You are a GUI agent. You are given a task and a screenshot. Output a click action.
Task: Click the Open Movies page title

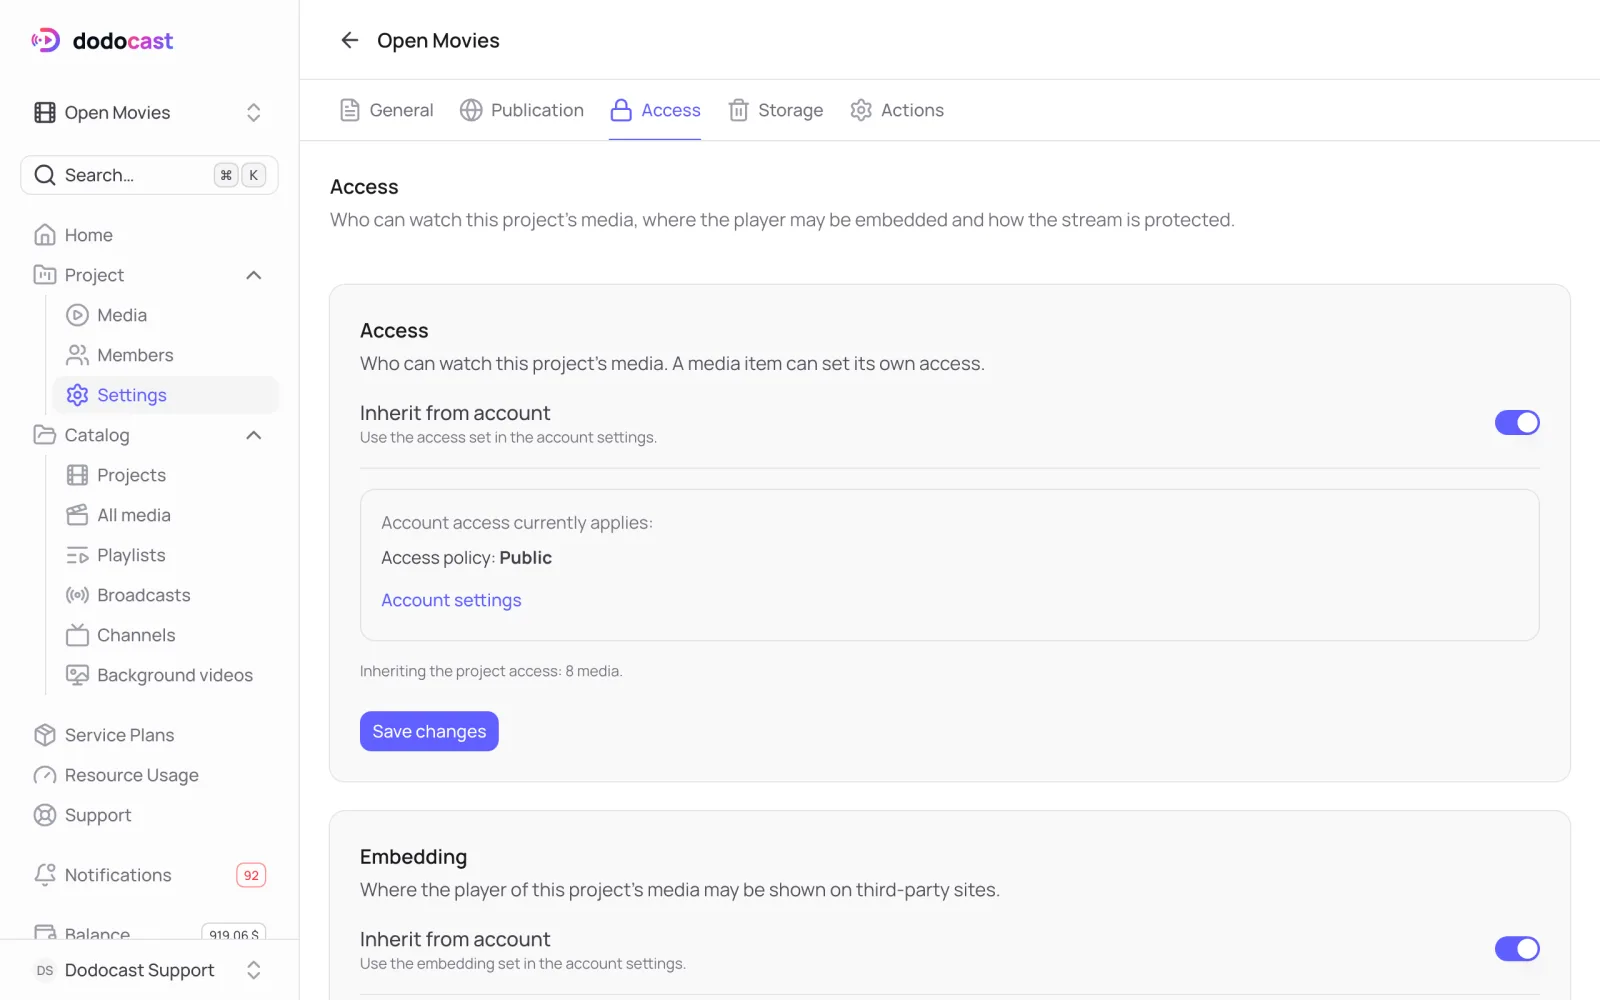pos(438,40)
